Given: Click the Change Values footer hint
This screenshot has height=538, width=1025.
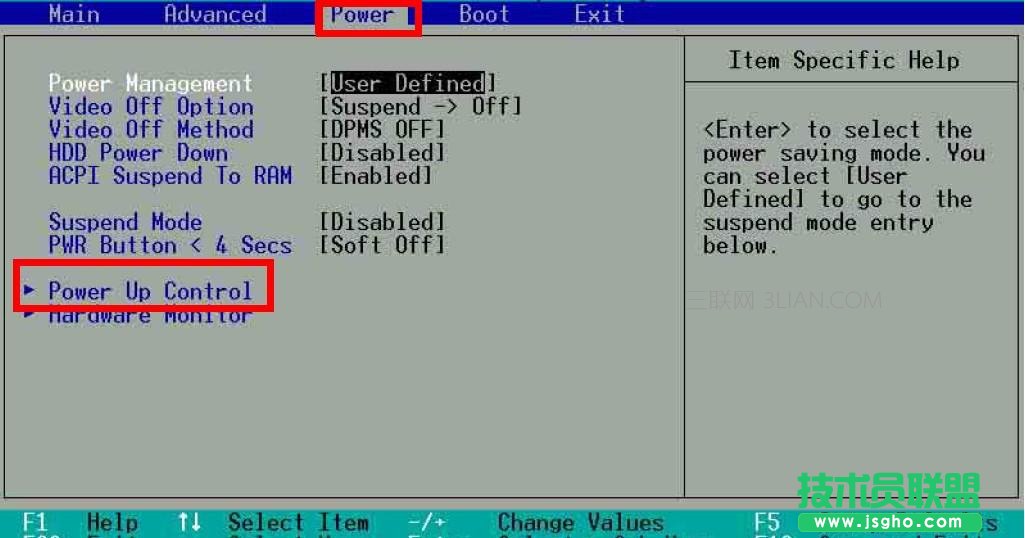Looking at the screenshot, I should click(580, 522).
